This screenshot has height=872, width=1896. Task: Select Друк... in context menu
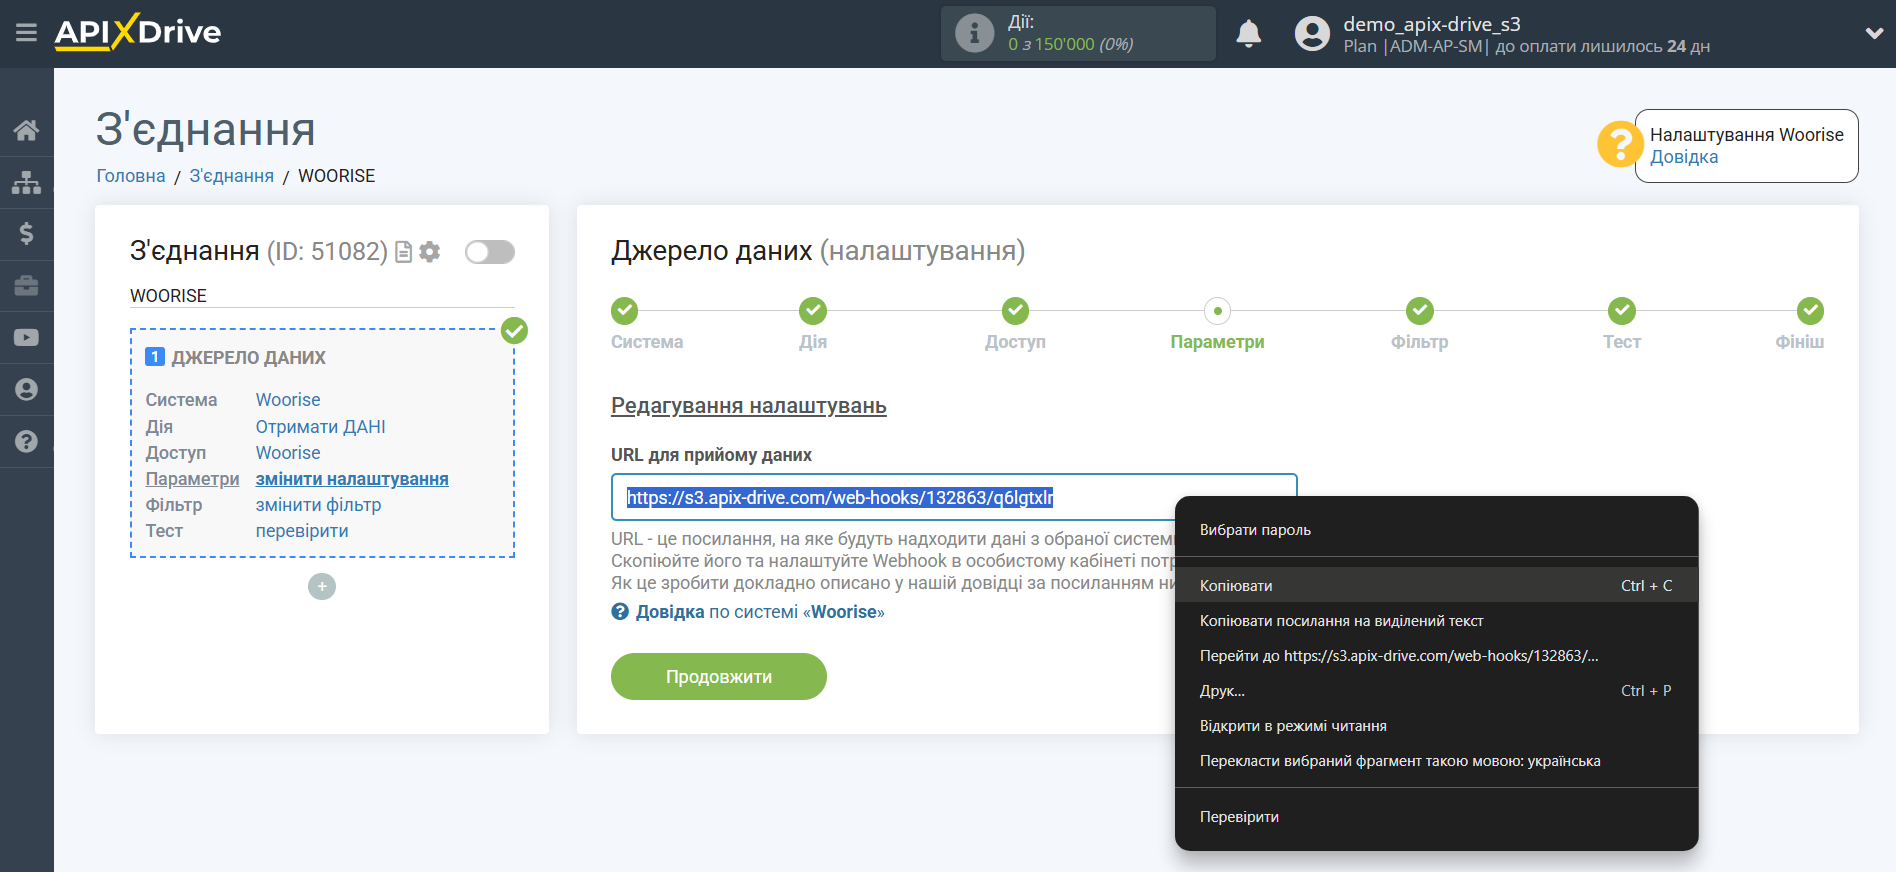1436,691
